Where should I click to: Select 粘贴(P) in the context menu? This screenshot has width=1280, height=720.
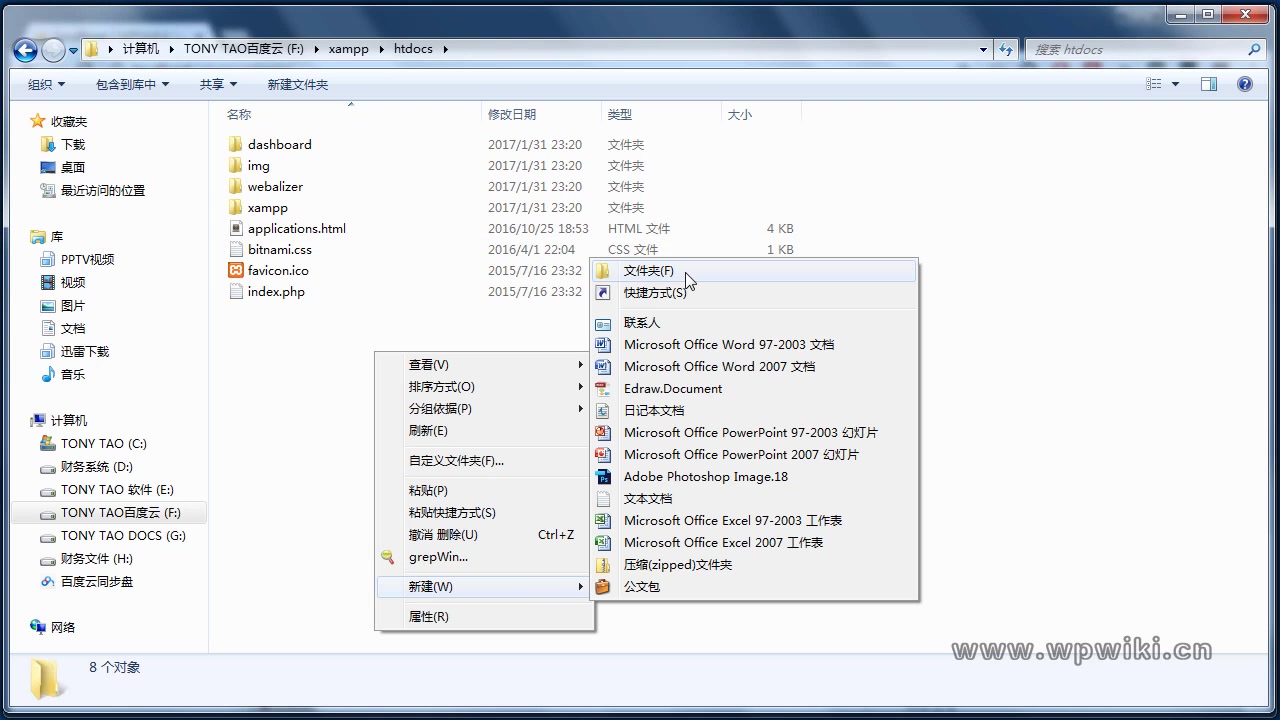[485, 490]
